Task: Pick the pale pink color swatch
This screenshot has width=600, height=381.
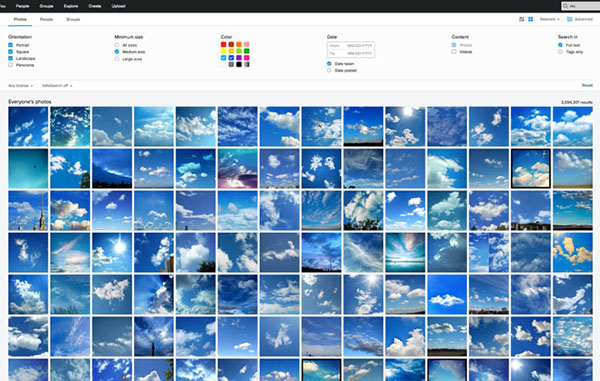Action: click(246, 44)
